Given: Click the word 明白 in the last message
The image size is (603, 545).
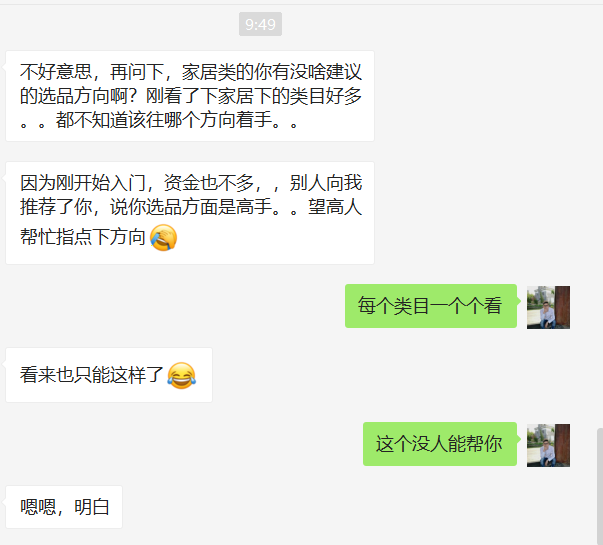Looking at the screenshot, I should pos(92,507).
